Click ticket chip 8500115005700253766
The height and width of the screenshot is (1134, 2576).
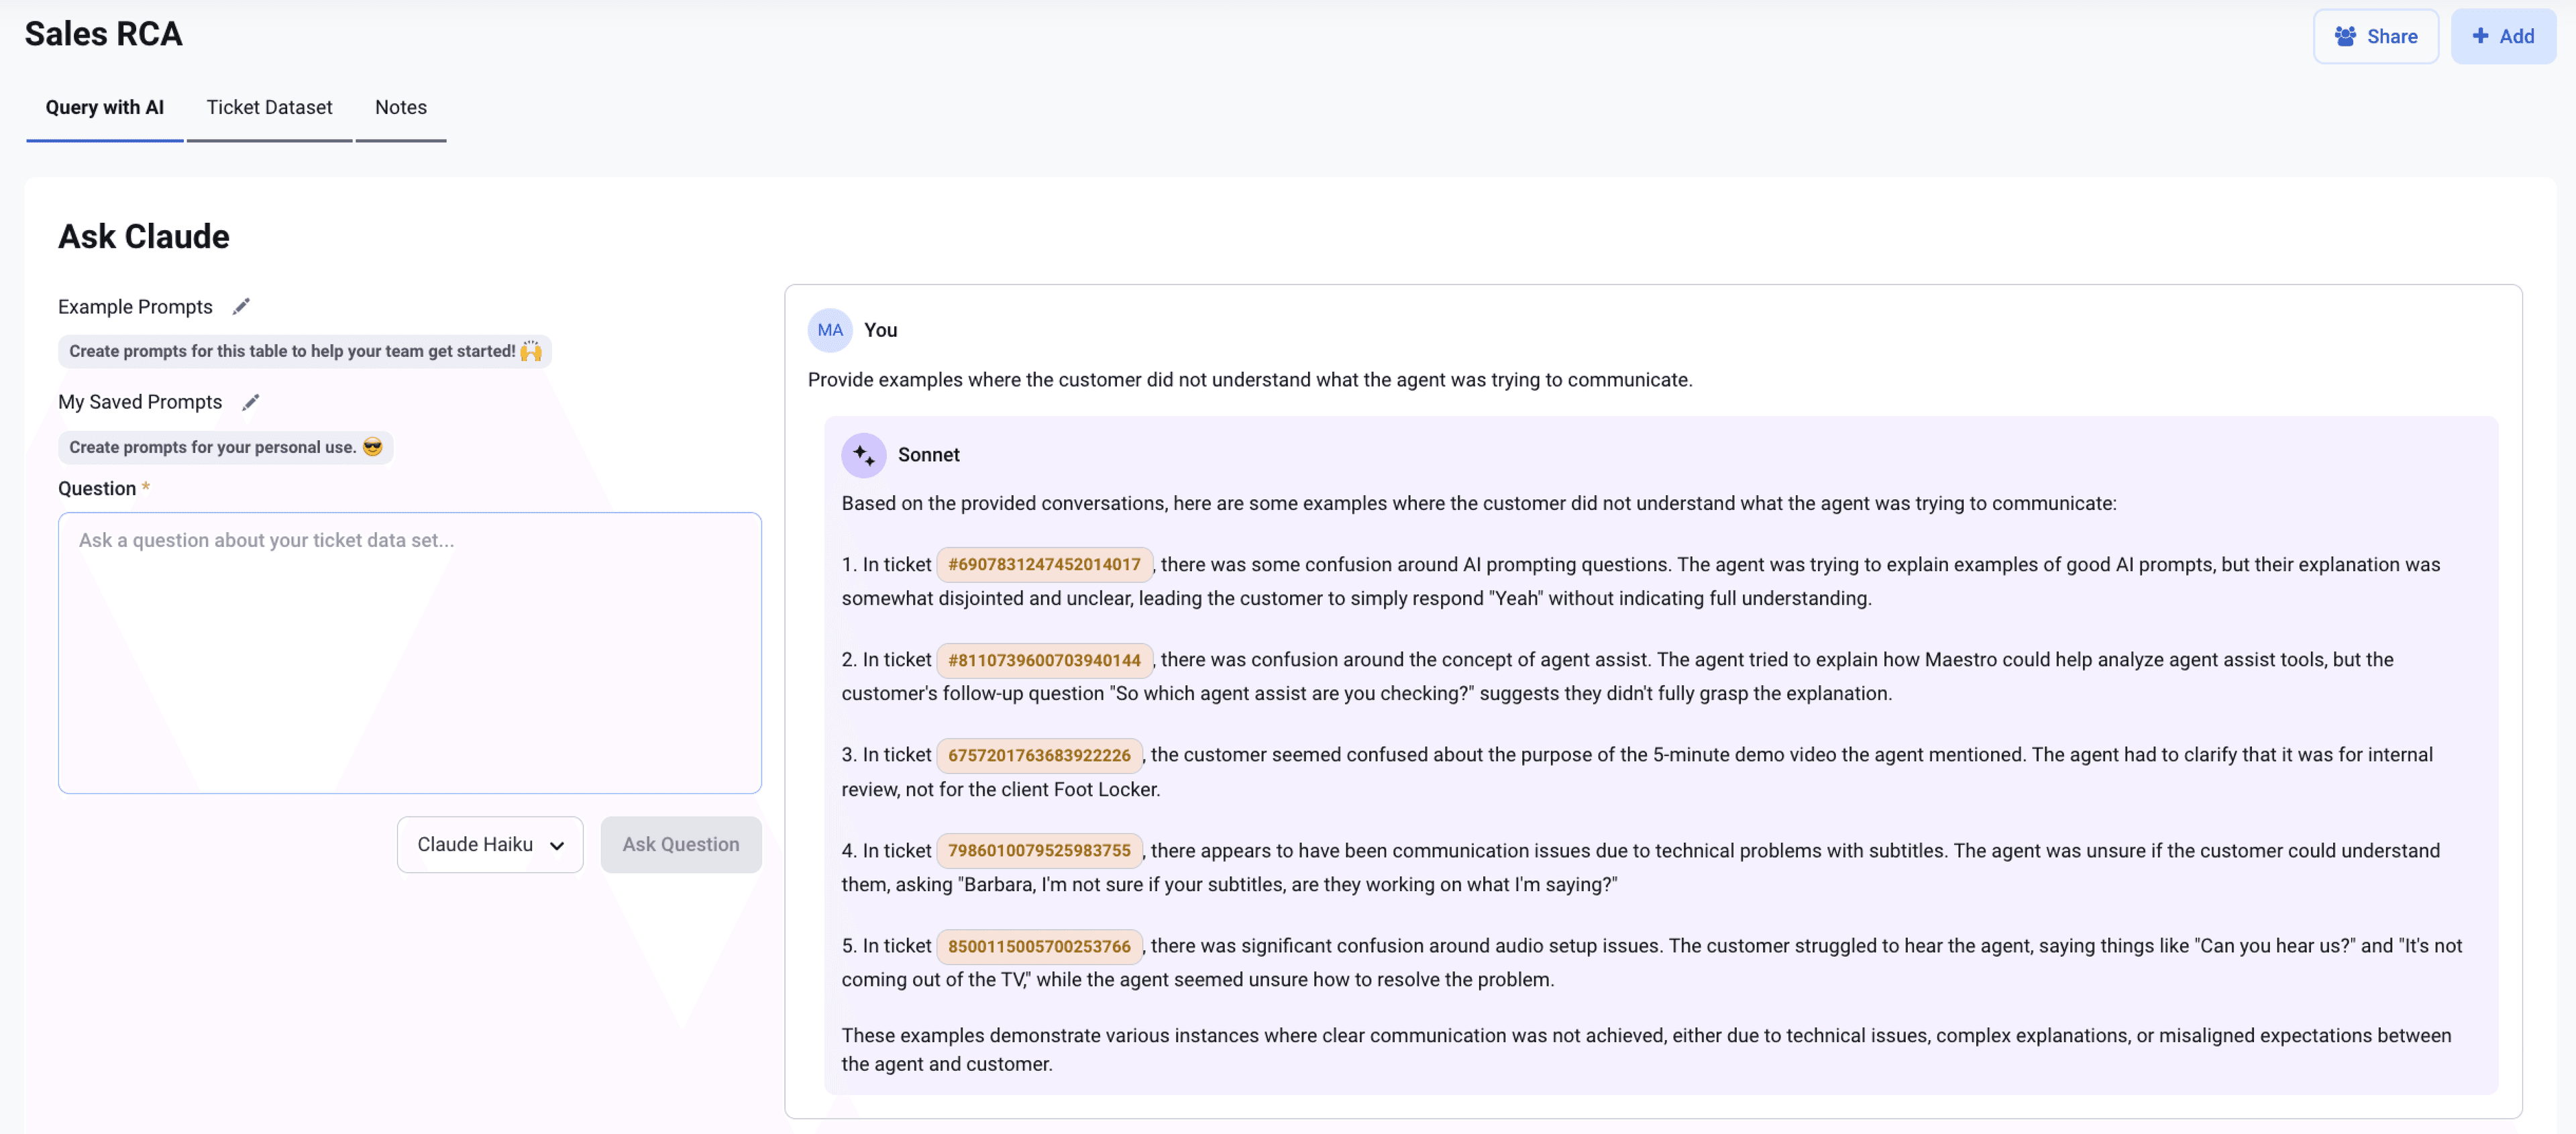coord(1038,945)
